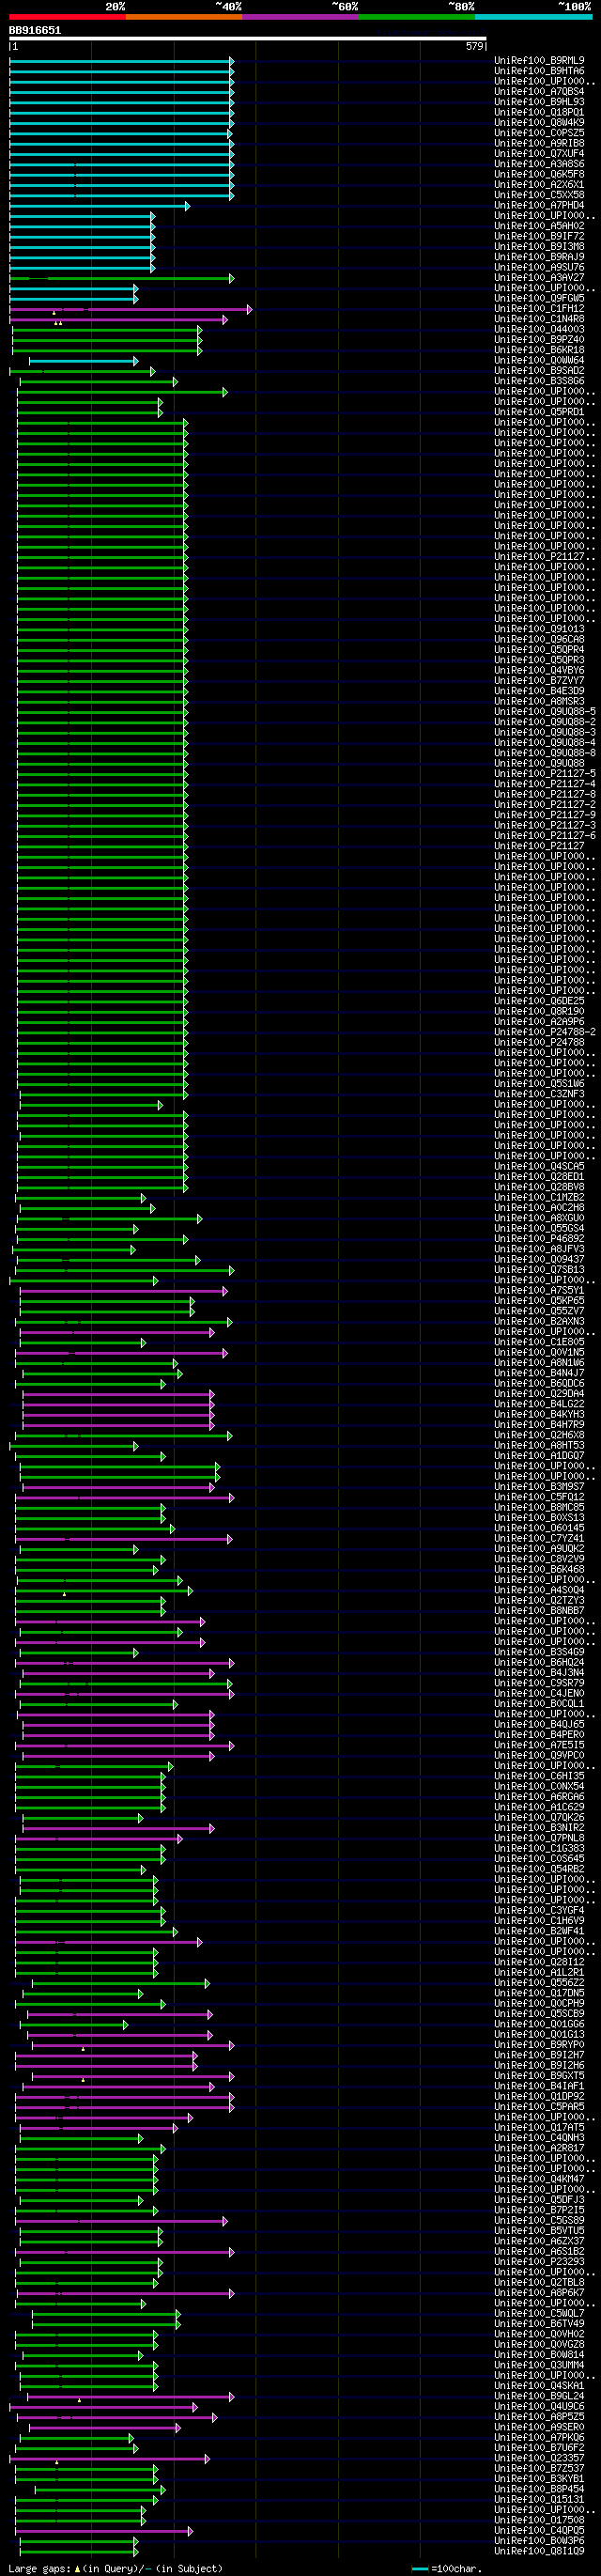This screenshot has height=2576, width=601.
Task: Select the UniRef100_C5WQL7 label
Action: click(539, 2314)
